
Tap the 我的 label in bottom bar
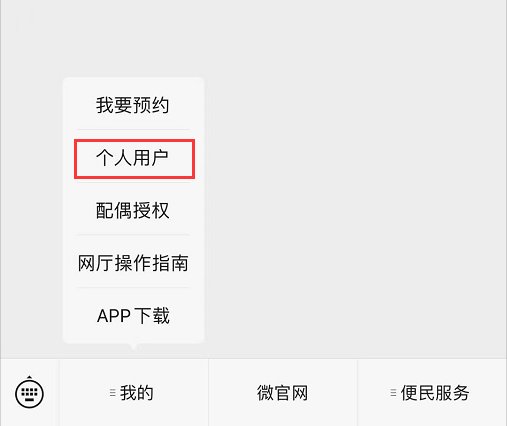pyautogui.click(x=137, y=393)
